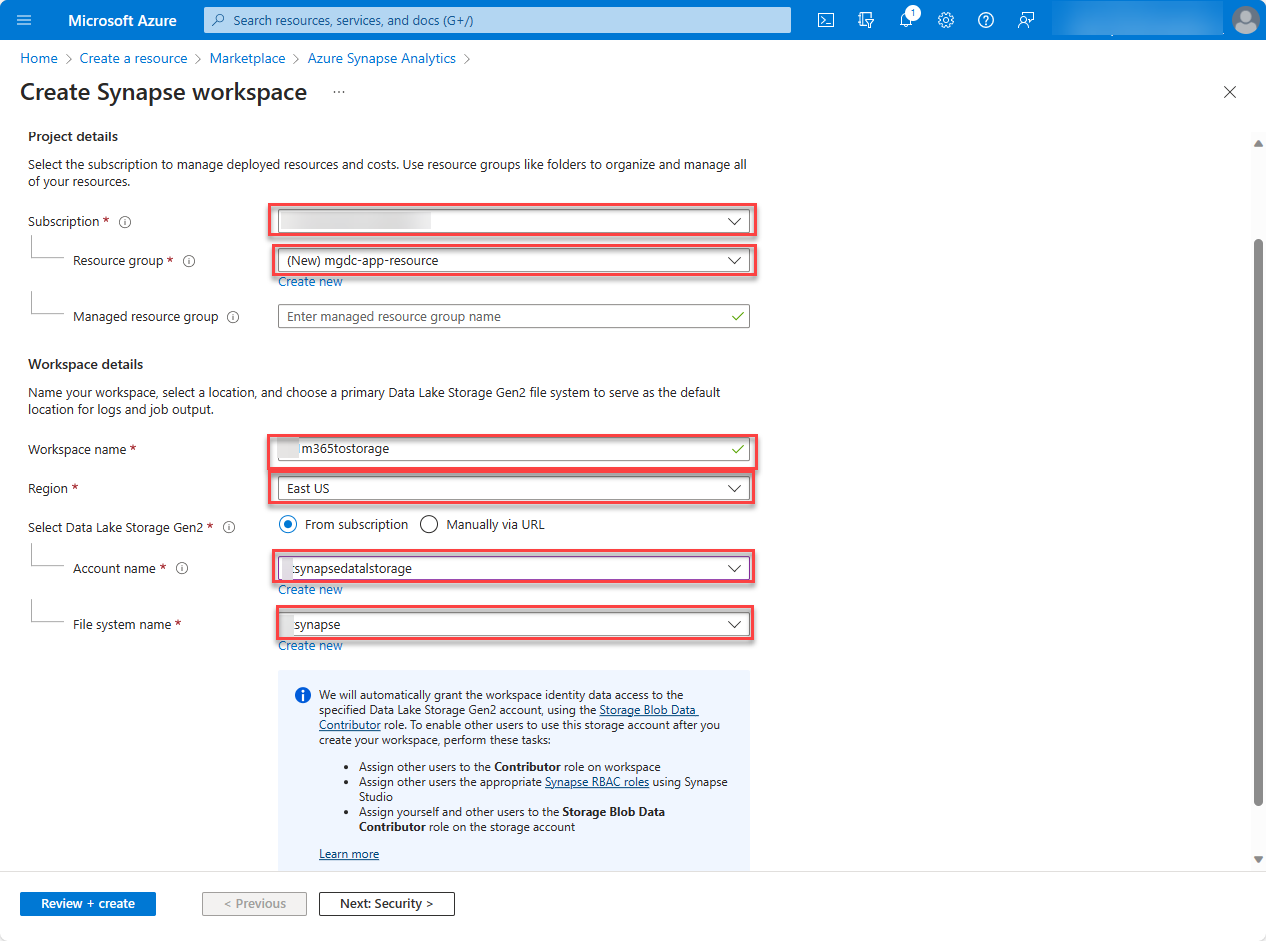Screen dimensions: 1266x941
Task: Go to the Marketplace breadcrumb
Action: point(247,58)
